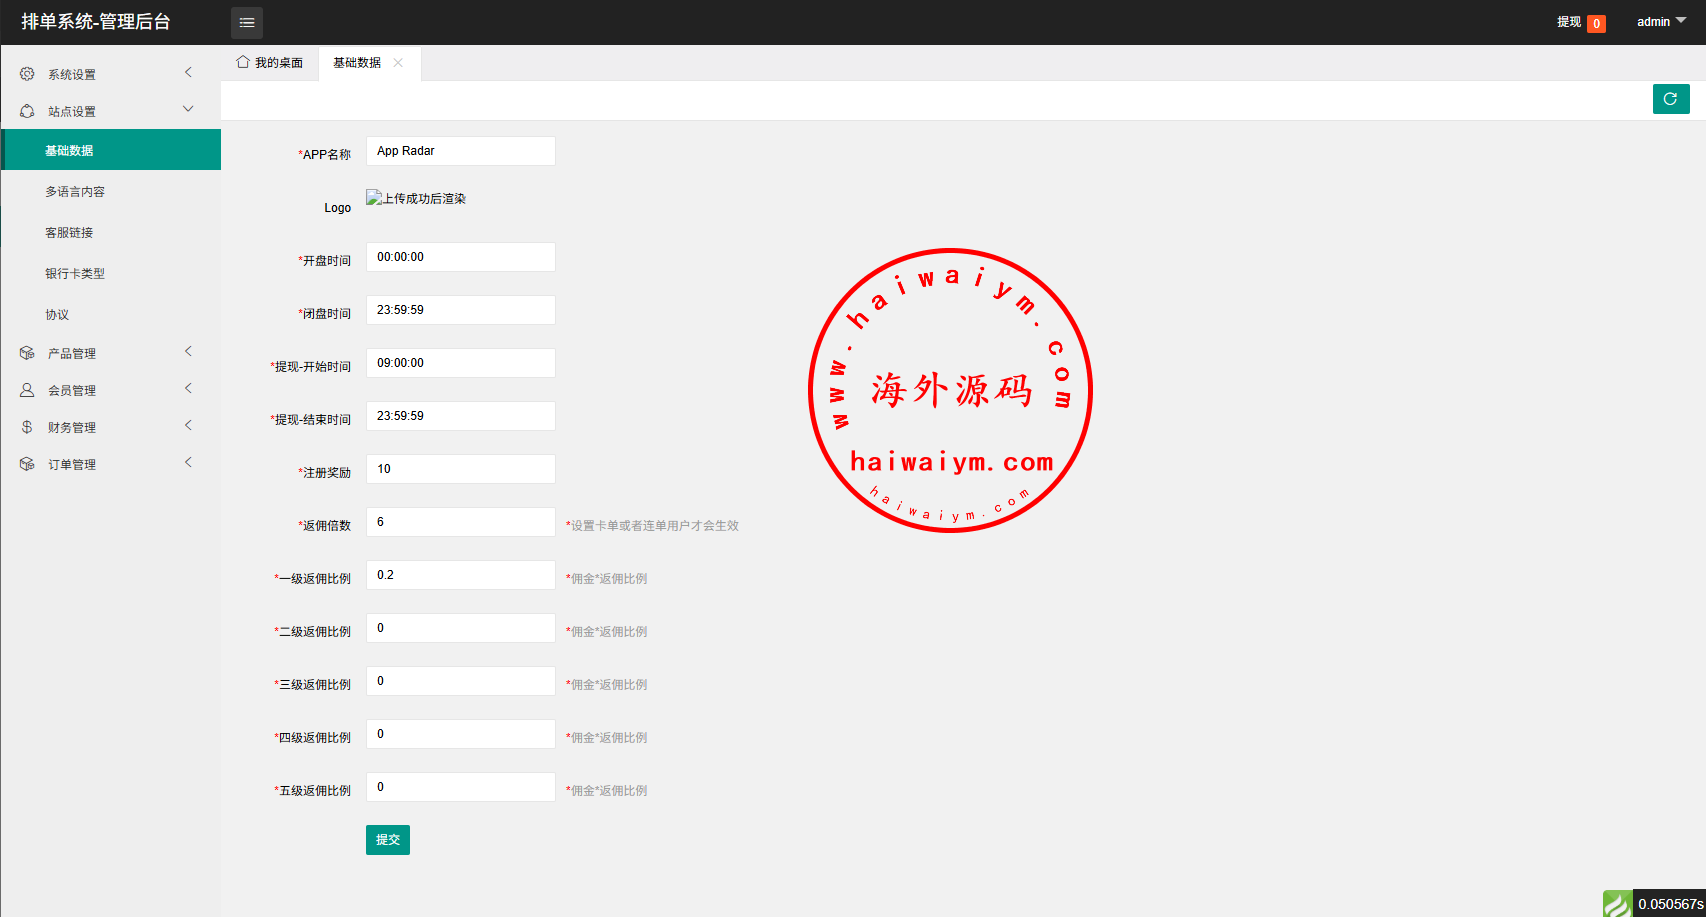
Task: Click the 站点设置 sidebar icon
Action: [27, 111]
